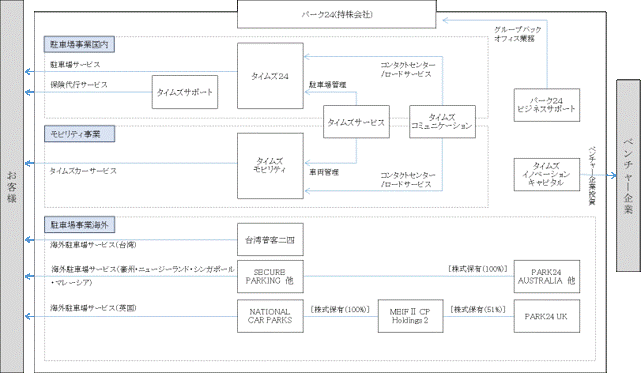This screenshot has height=373, width=641.
Task: Click the SECURE PARKING 他 box
Action: (x=270, y=276)
